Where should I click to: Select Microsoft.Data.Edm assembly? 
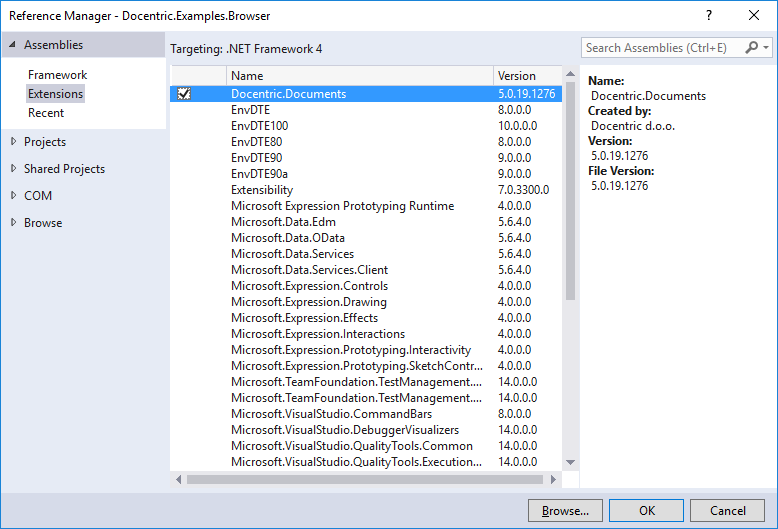(366, 222)
